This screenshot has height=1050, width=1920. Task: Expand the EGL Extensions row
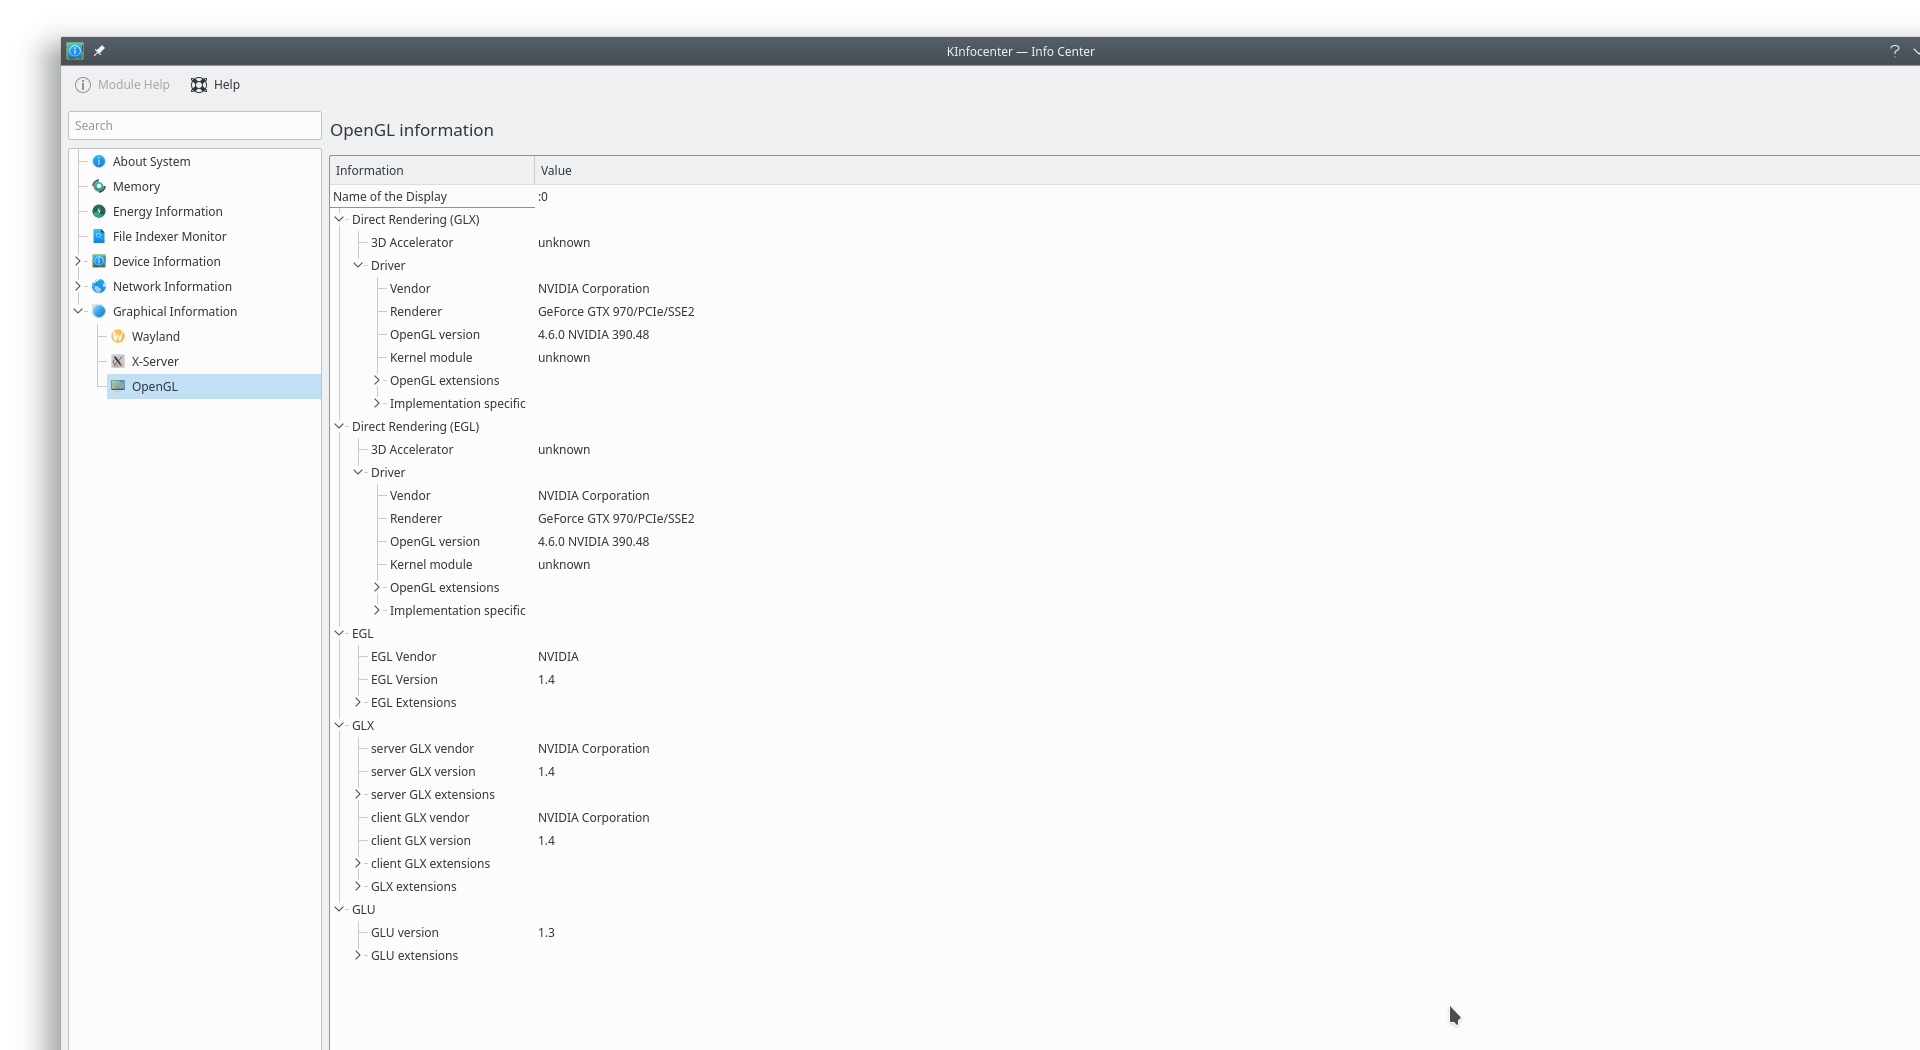pyautogui.click(x=358, y=702)
